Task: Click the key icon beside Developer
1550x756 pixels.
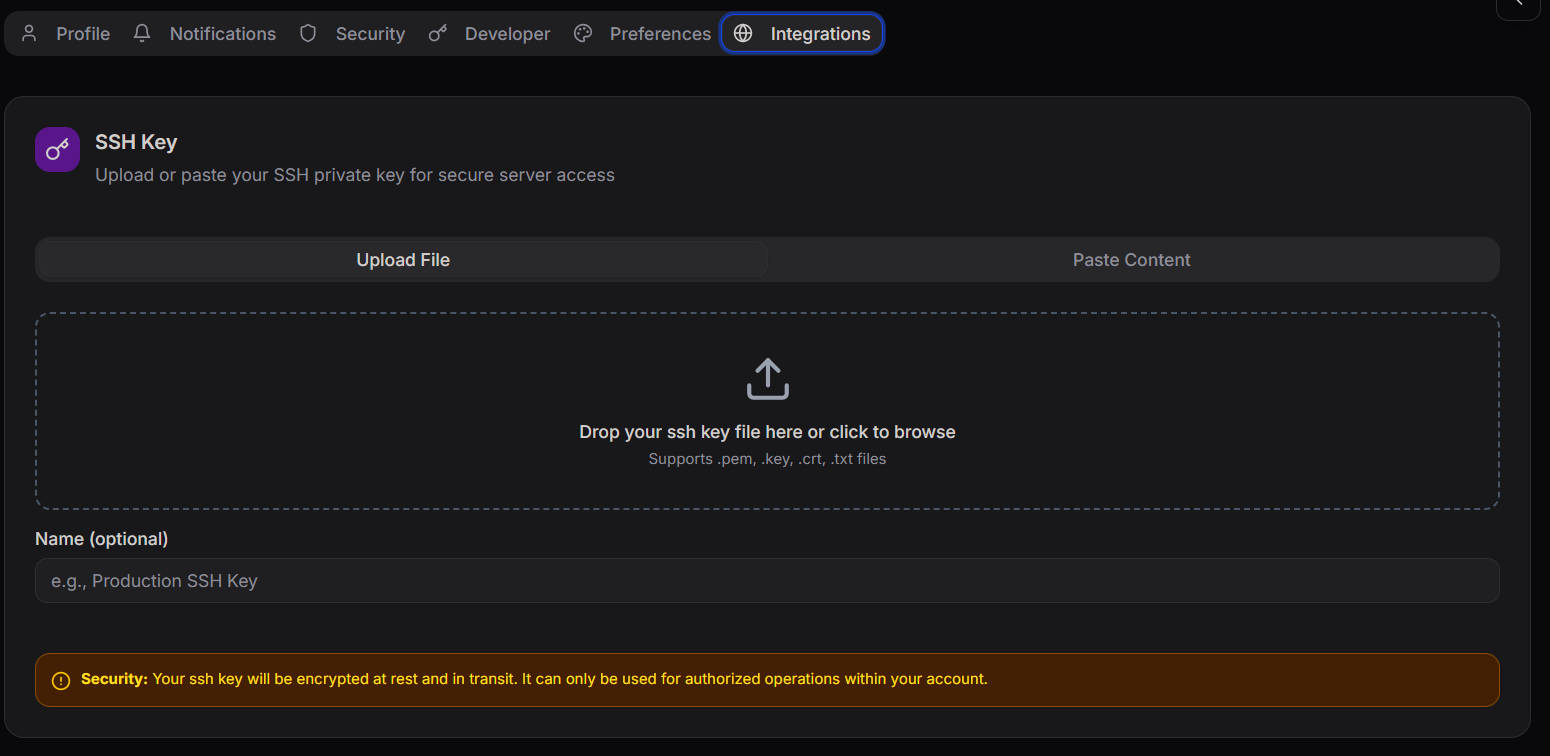Action: 437,34
